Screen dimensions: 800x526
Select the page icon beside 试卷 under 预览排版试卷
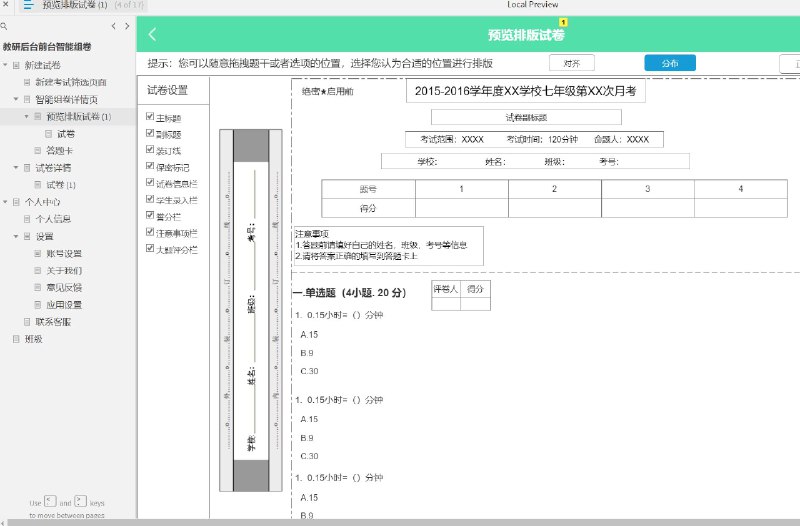click(x=48, y=134)
